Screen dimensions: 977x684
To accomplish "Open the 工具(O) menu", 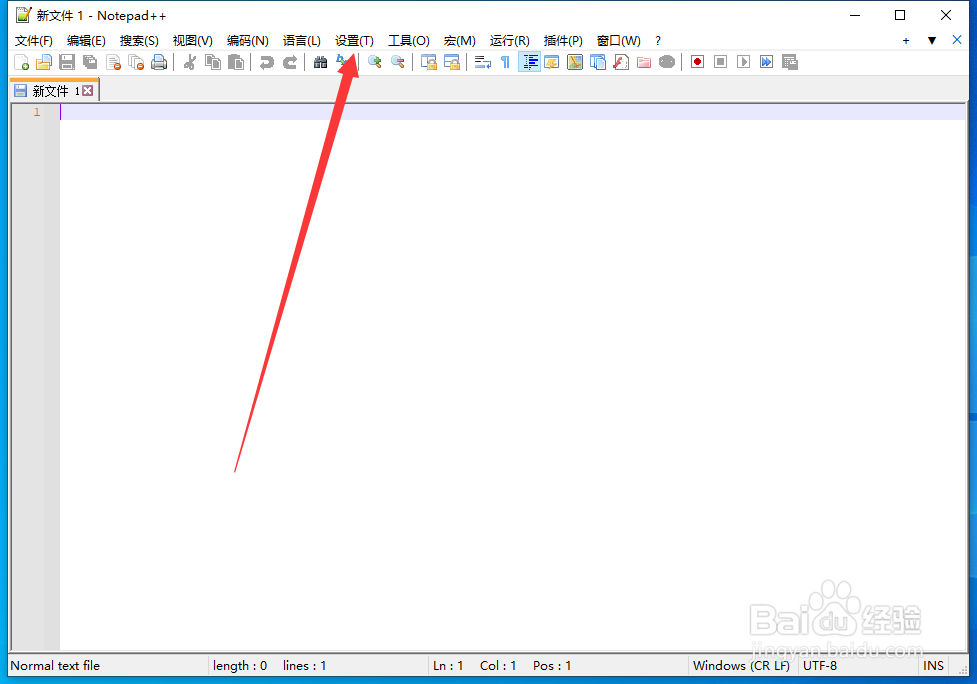I will click(x=409, y=40).
